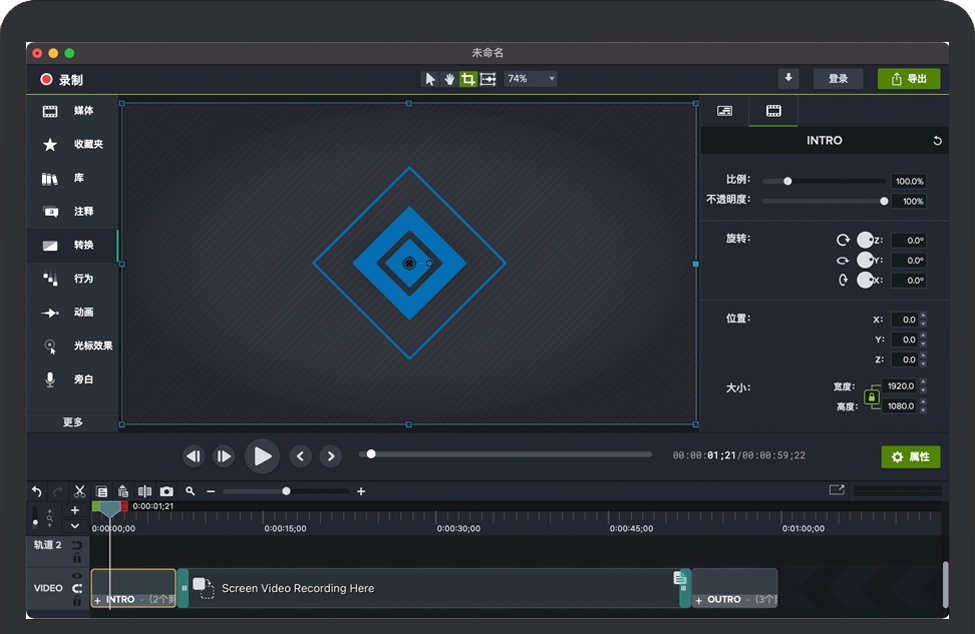This screenshot has height=634, width=975.
Task: Click the scissors cut icon on timeline
Action: coord(80,491)
